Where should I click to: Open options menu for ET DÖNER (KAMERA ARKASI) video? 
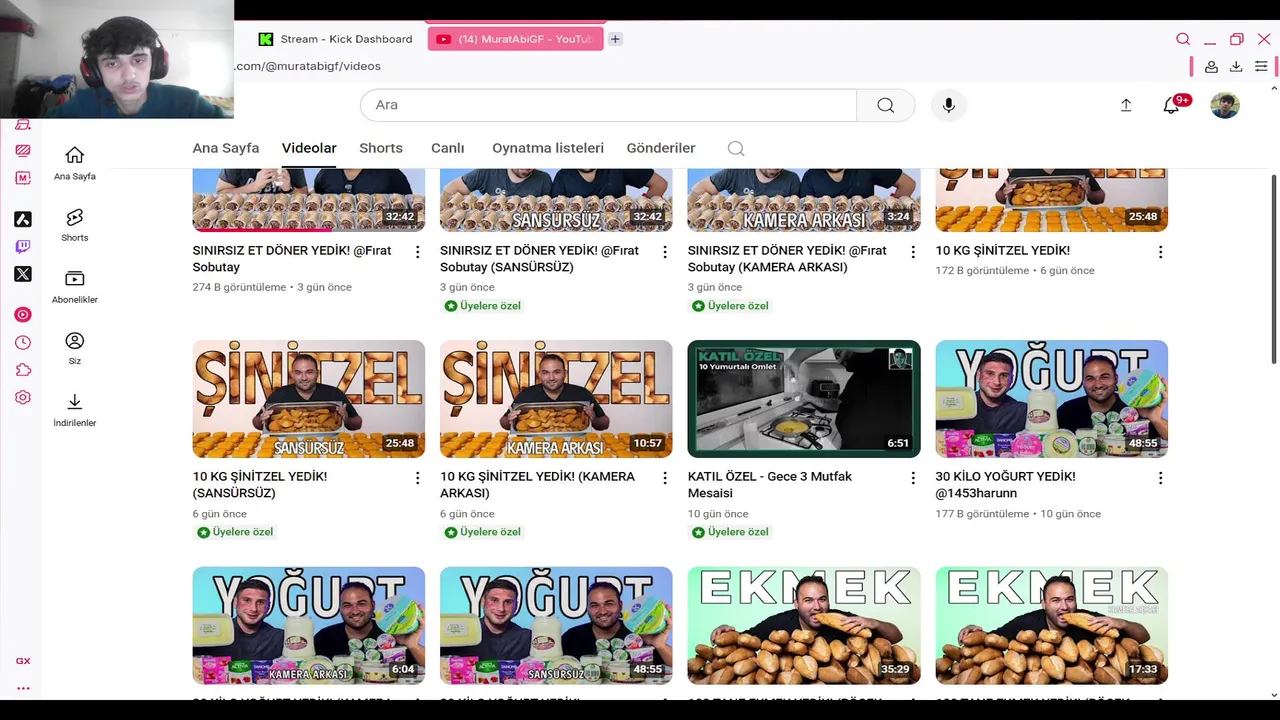913,252
